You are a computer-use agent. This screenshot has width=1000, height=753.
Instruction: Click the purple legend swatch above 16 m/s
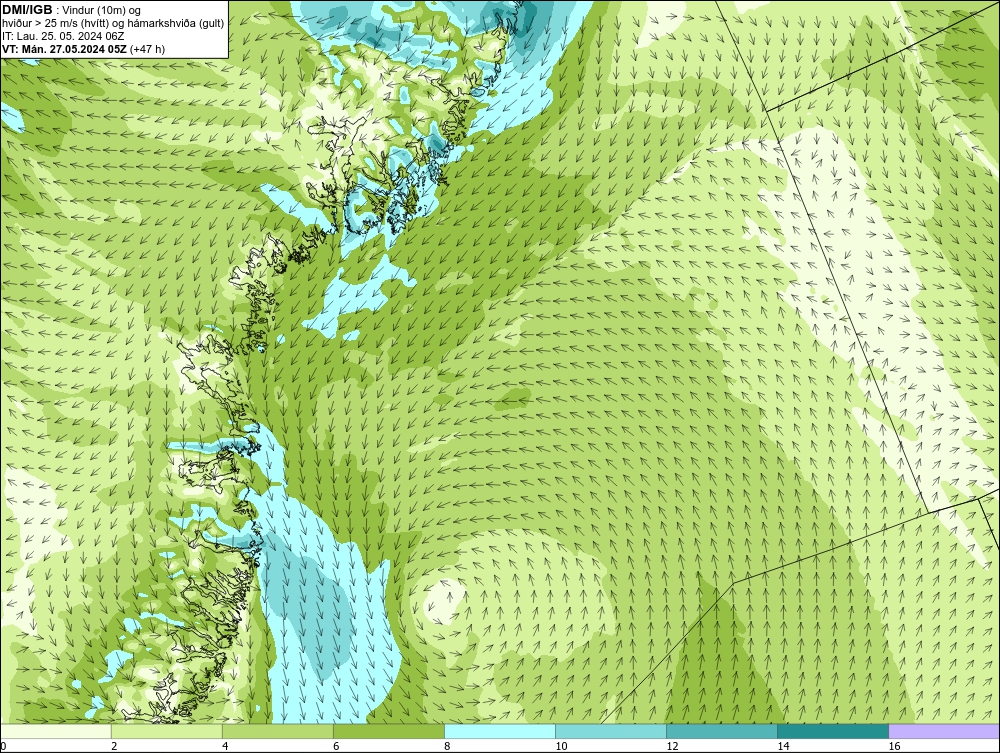tap(944, 731)
